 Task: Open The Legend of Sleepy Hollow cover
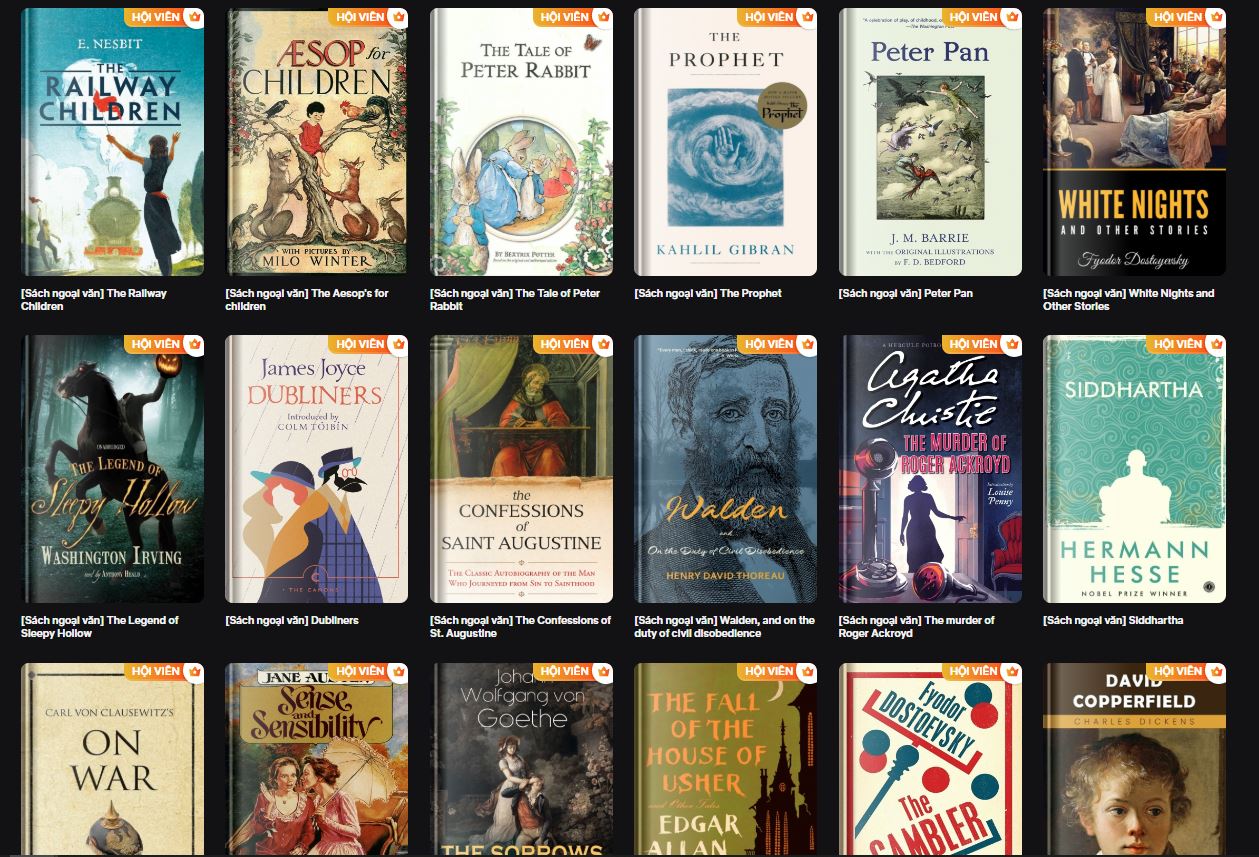(x=113, y=469)
